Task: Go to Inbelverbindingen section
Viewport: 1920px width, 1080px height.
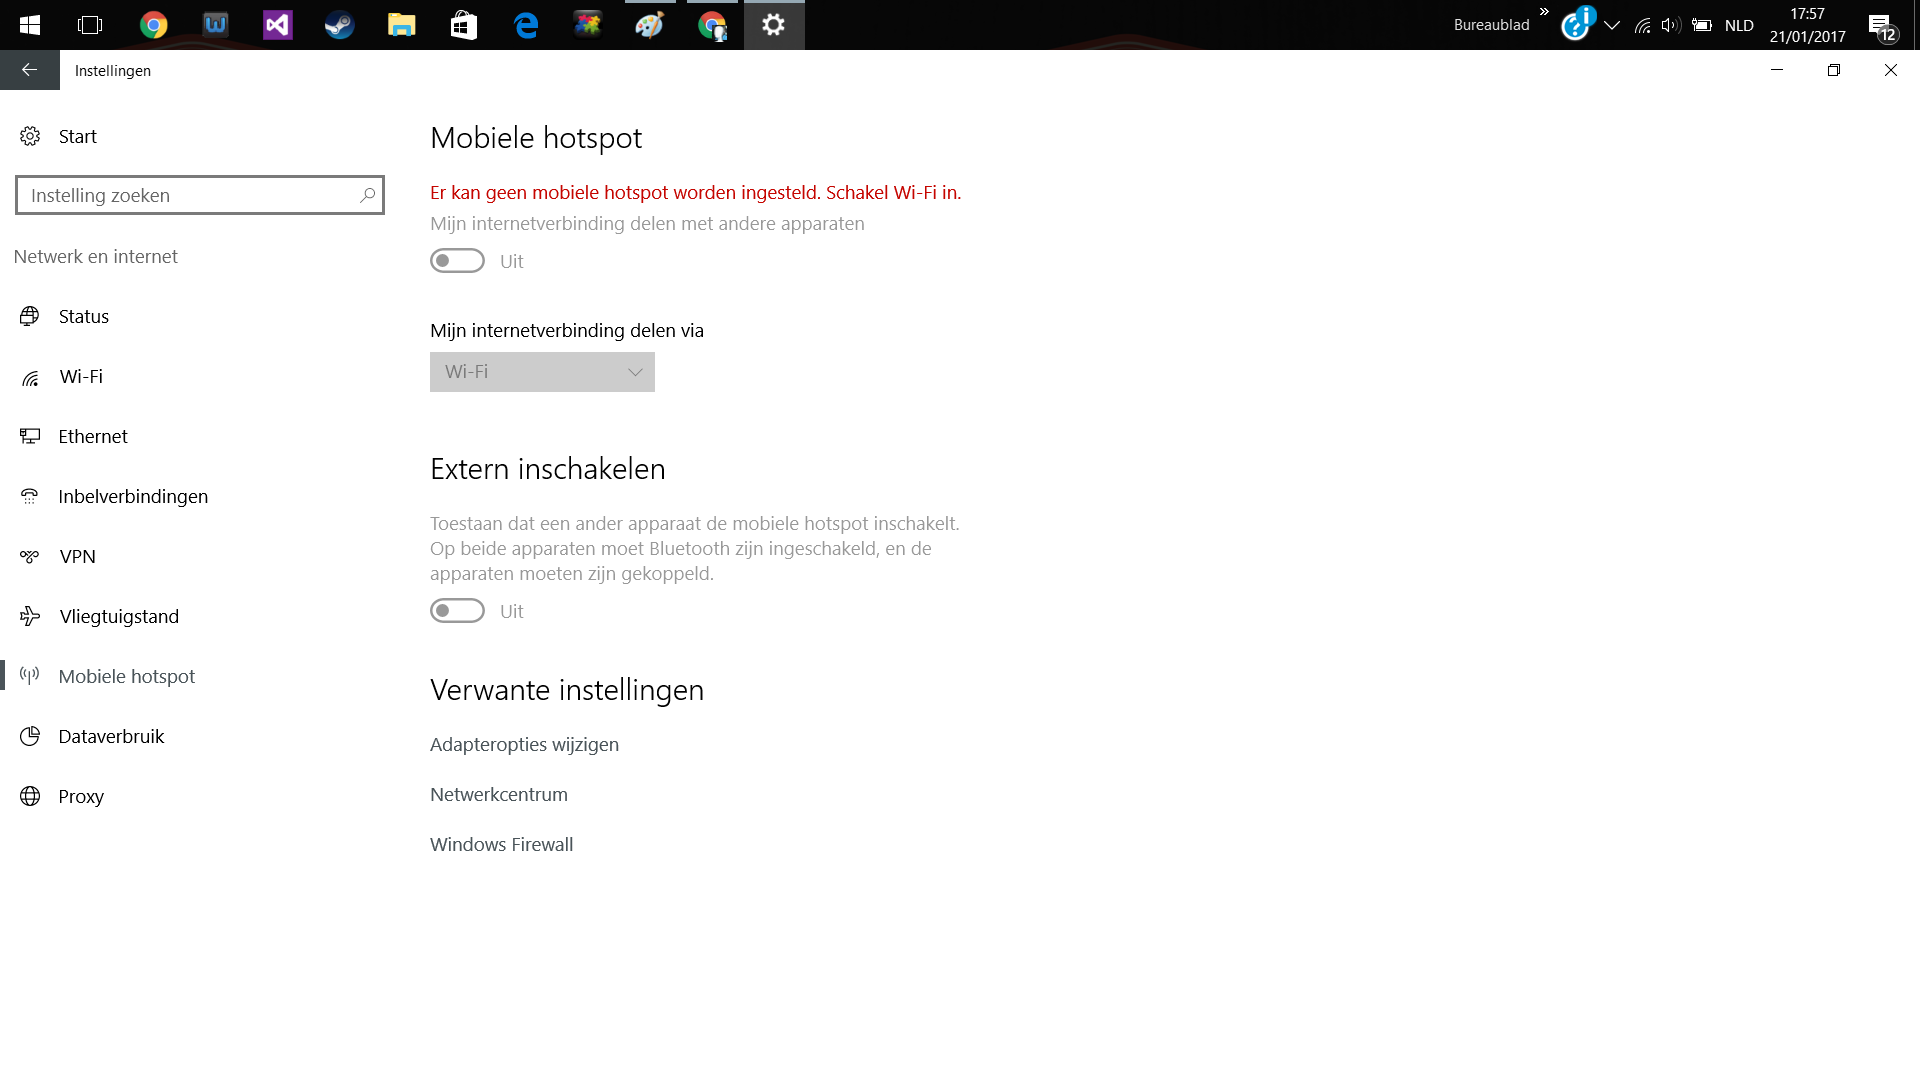Action: click(x=133, y=496)
